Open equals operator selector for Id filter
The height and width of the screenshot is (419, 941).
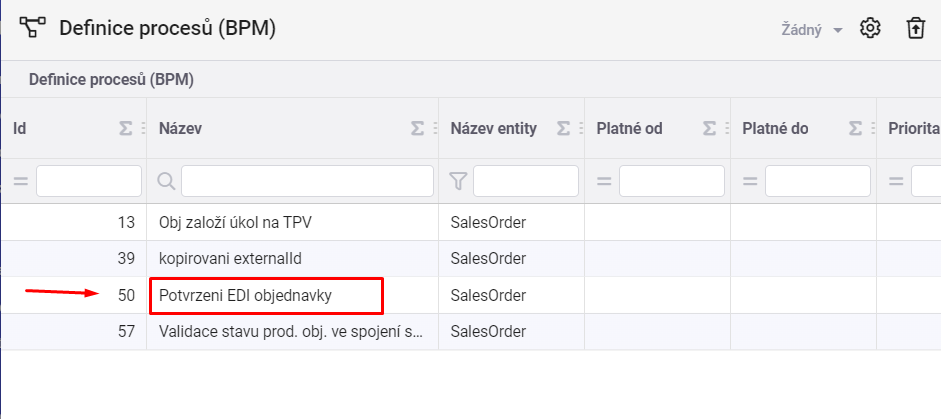[21, 181]
